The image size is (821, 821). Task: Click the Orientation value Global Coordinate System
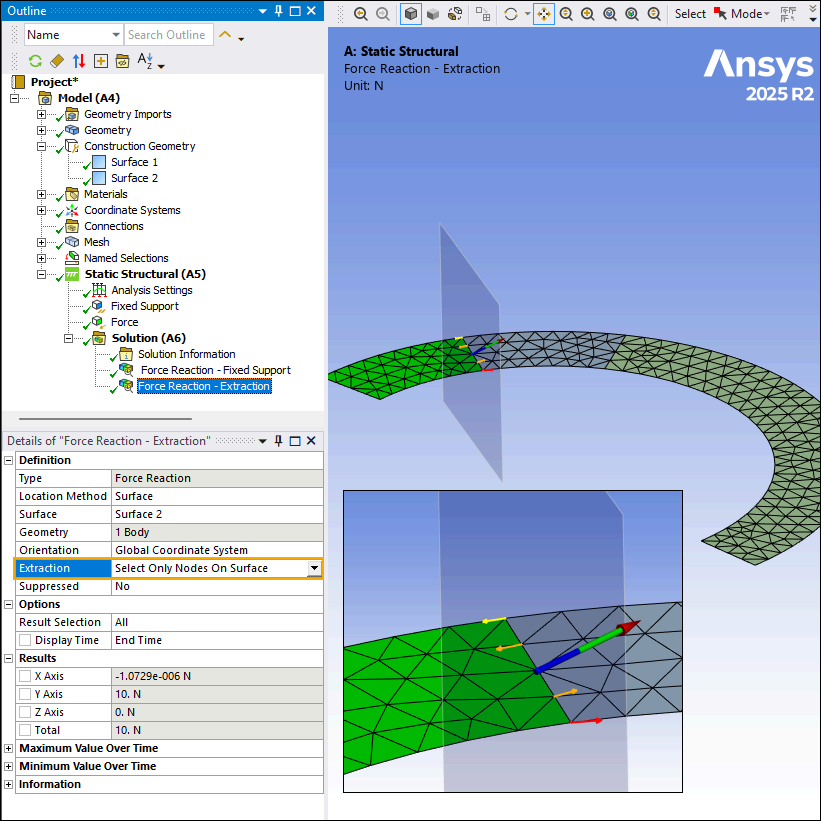pyautogui.click(x=217, y=550)
